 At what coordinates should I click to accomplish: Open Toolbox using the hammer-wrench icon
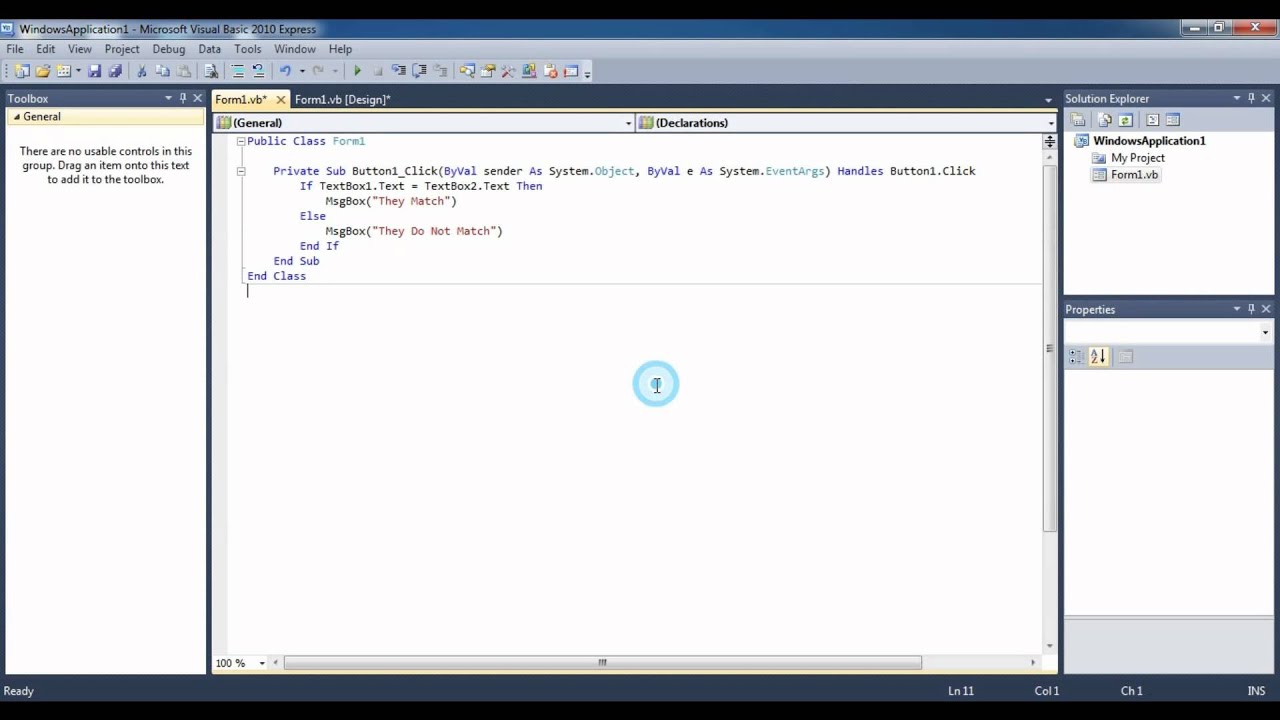point(509,71)
